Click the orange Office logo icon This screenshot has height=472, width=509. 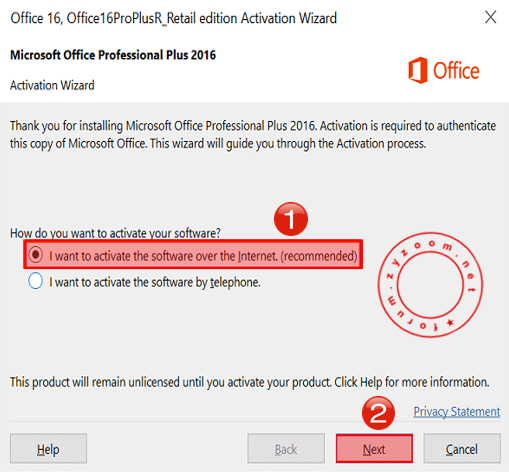point(418,70)
